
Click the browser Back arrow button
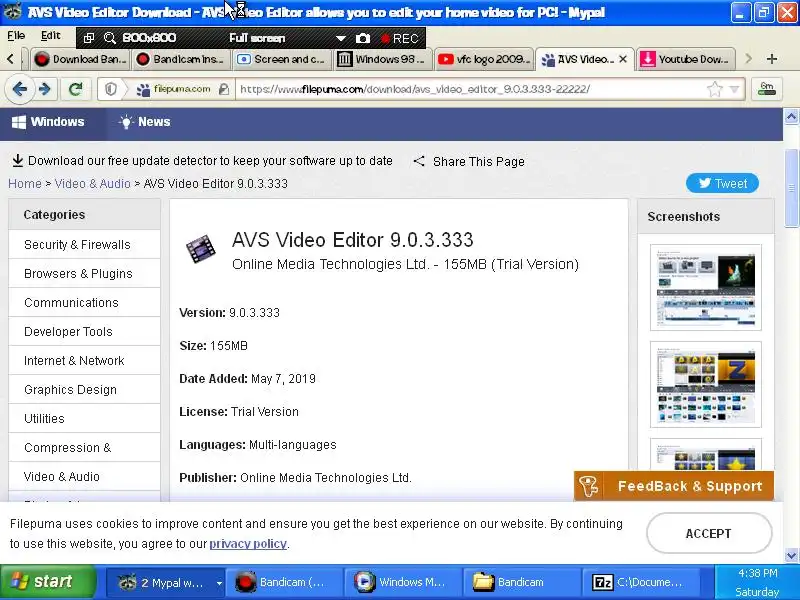(x=19, y=89)
